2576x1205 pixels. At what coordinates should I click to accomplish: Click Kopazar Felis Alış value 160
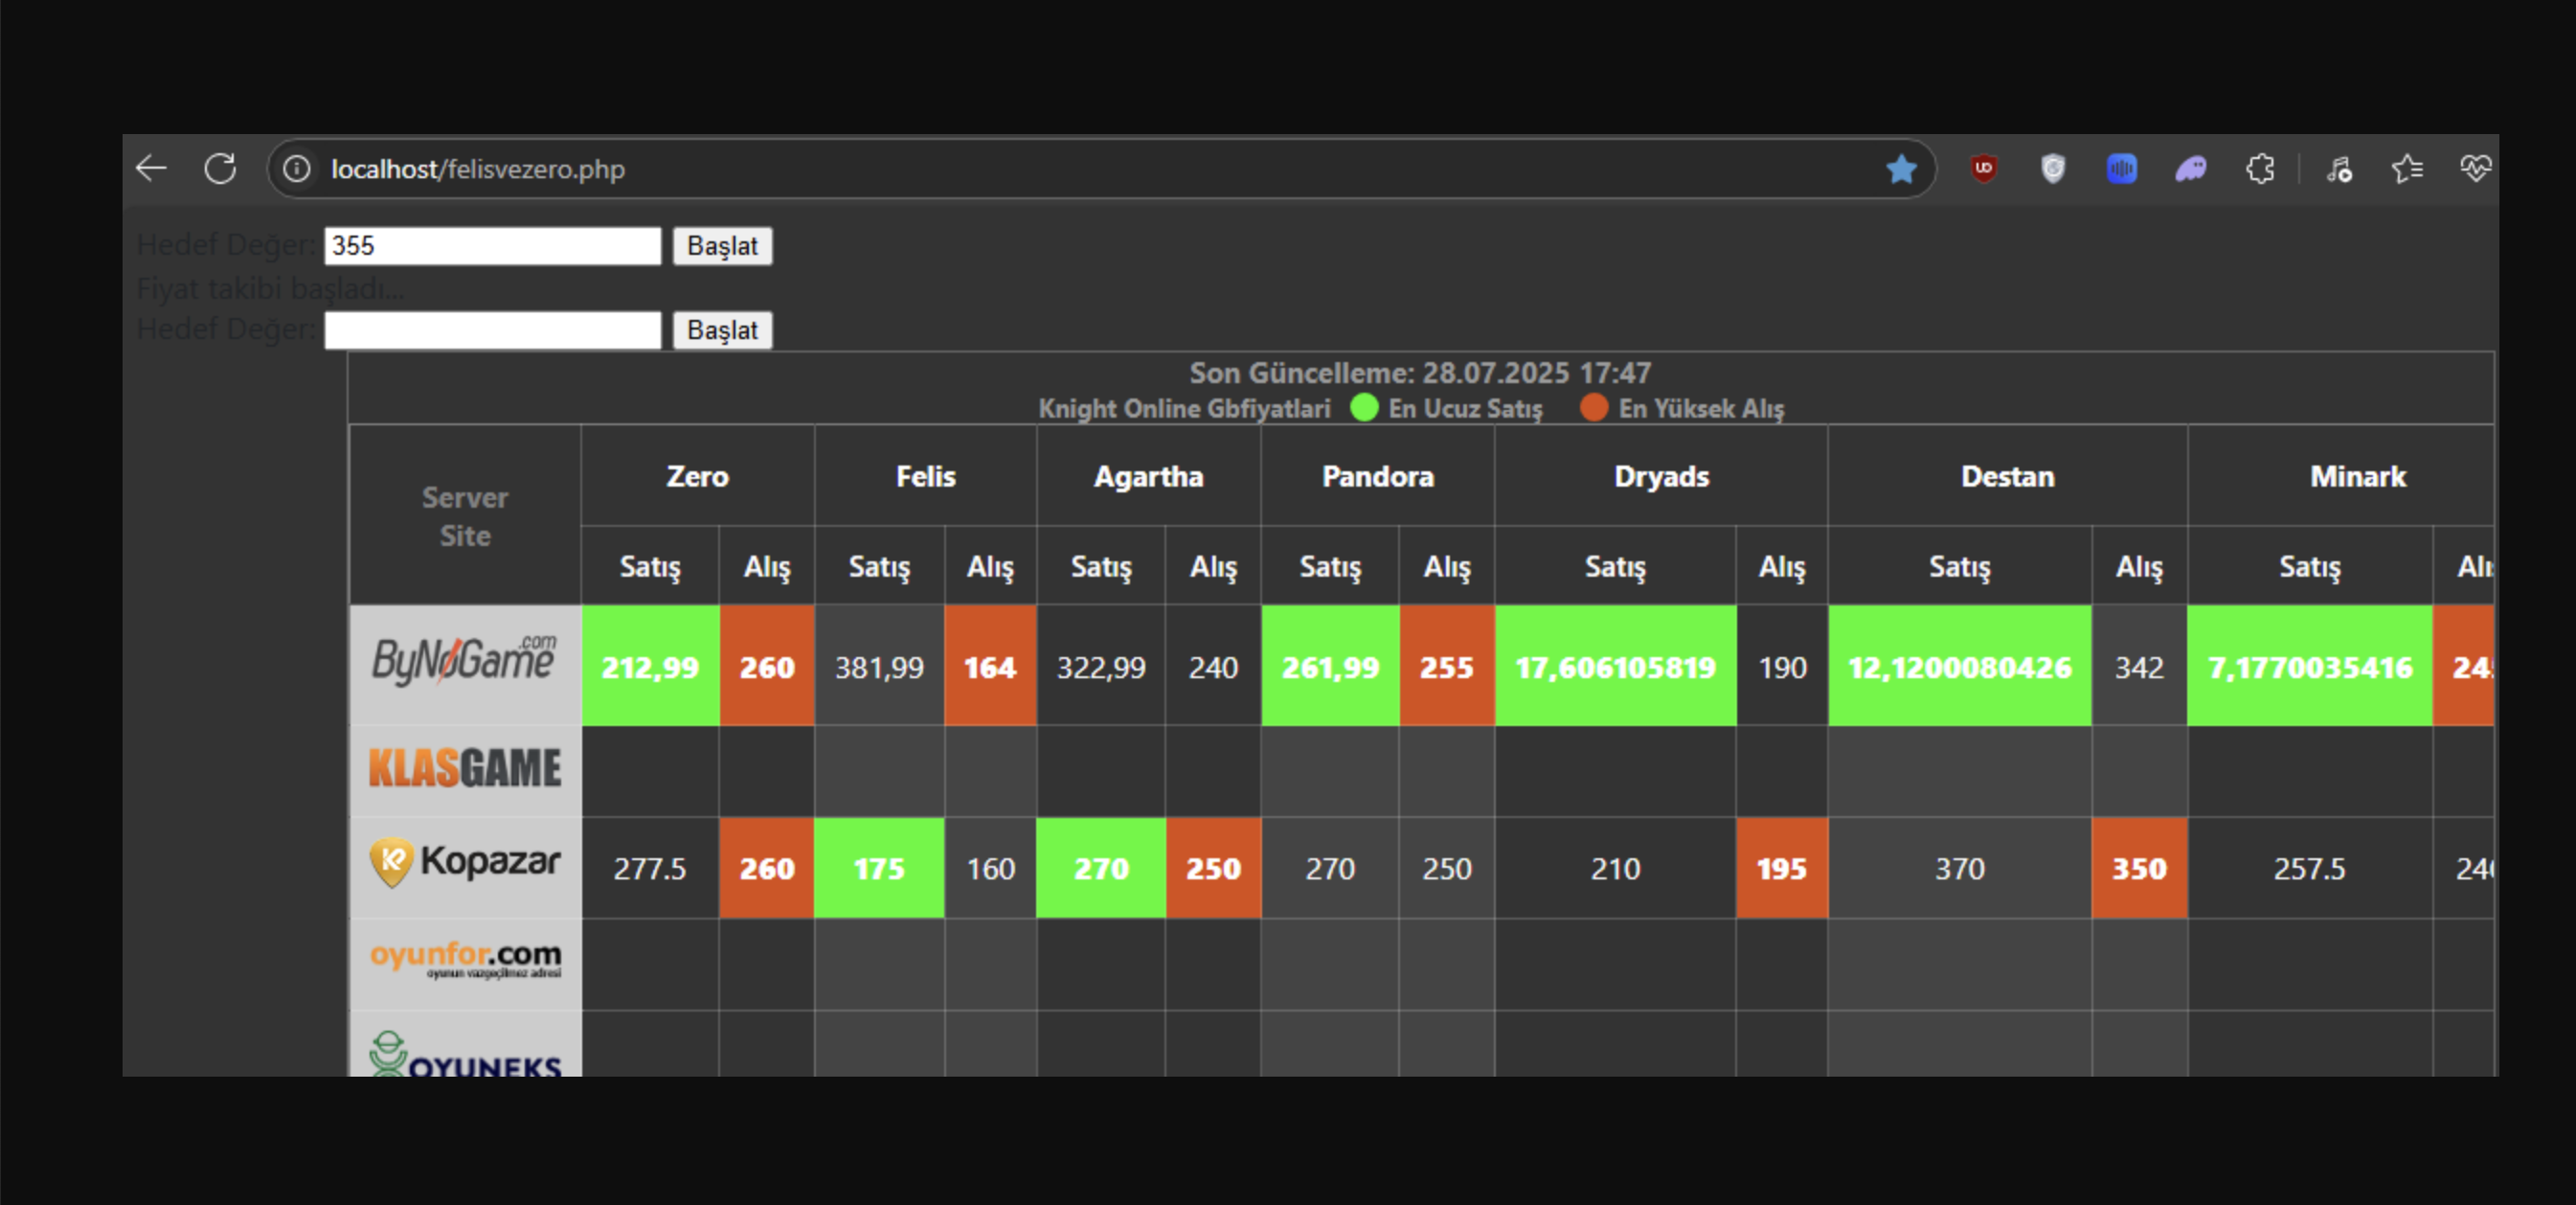[x=990, y=868]
